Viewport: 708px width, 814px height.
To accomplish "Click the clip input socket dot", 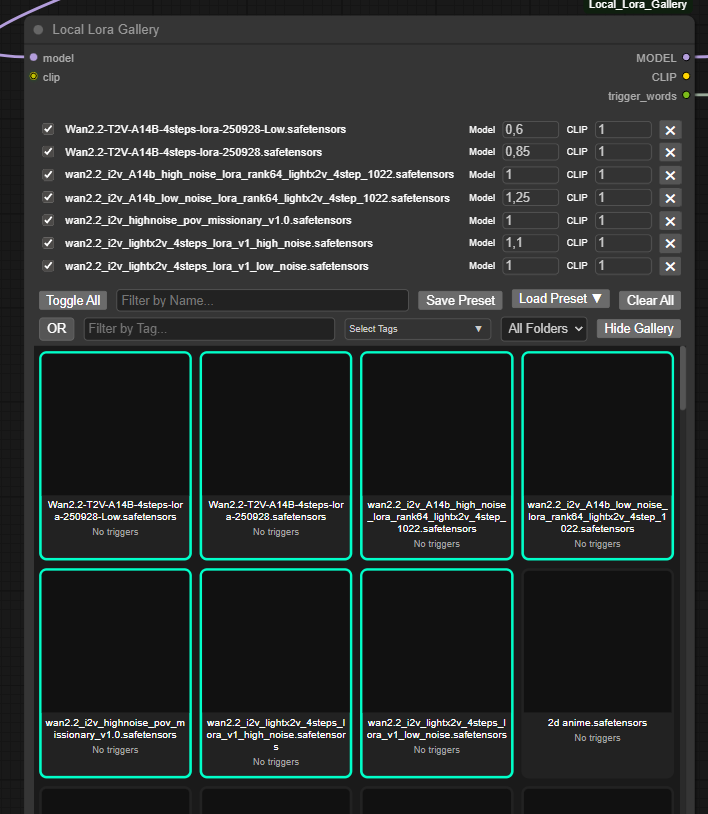I will tap(34, 76).
